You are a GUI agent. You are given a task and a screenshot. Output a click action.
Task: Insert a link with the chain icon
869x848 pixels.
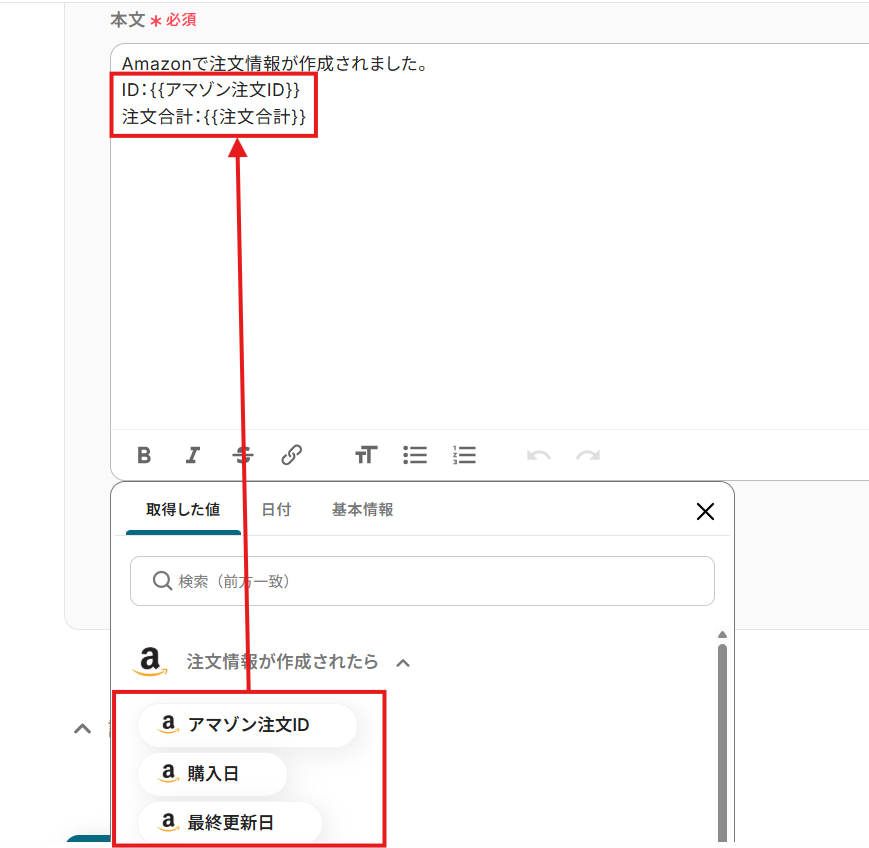click(292, 455)
